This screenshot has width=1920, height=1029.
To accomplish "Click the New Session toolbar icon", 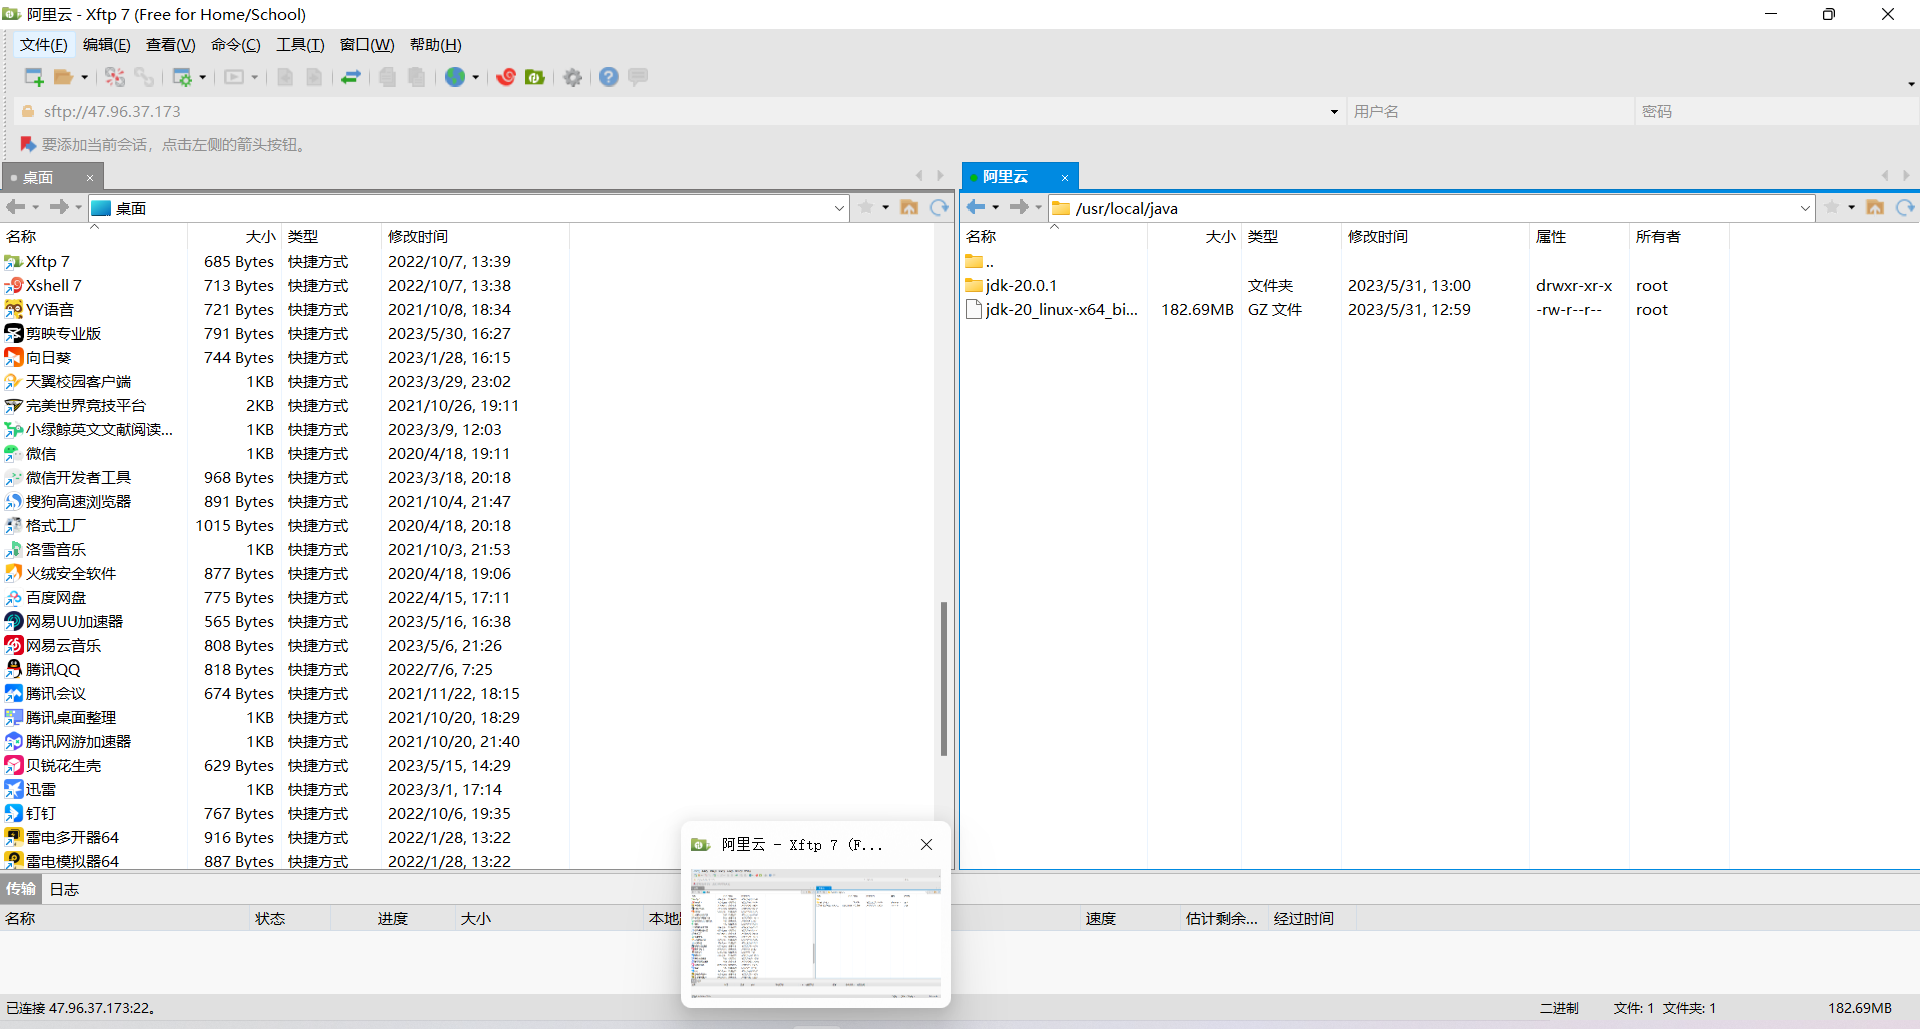I will pyautogui.click(x=33, y=77).
